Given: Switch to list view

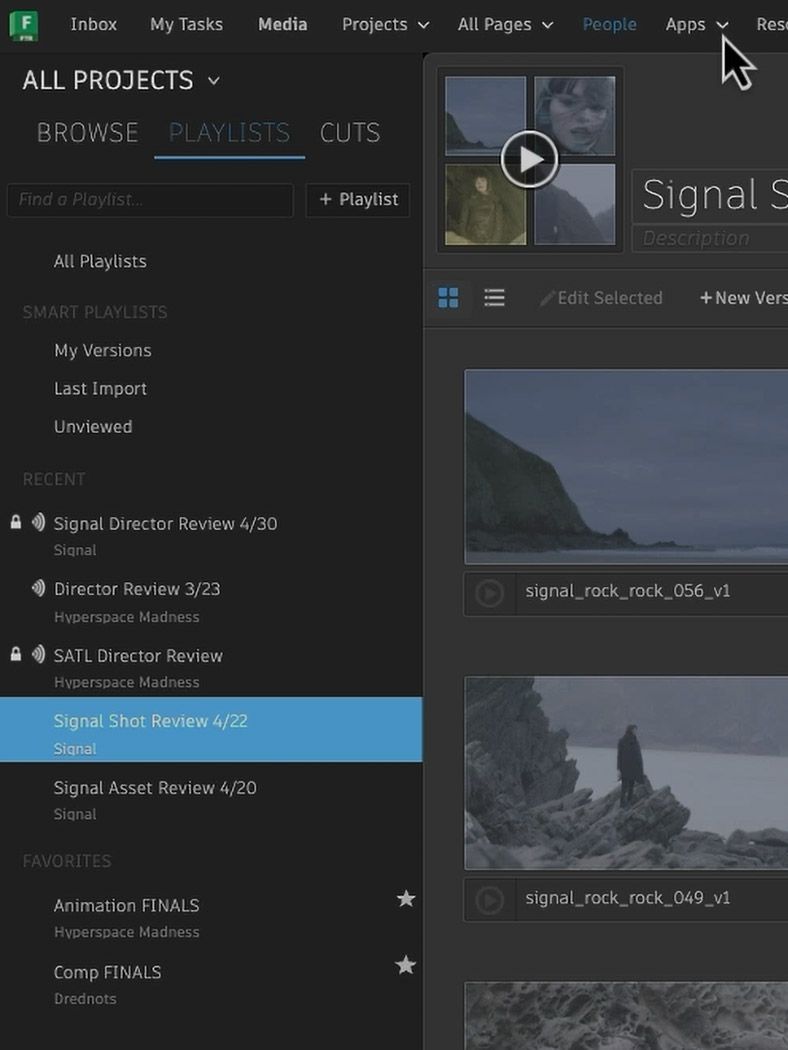Looking at the screenshot, I should click(494, 297).
